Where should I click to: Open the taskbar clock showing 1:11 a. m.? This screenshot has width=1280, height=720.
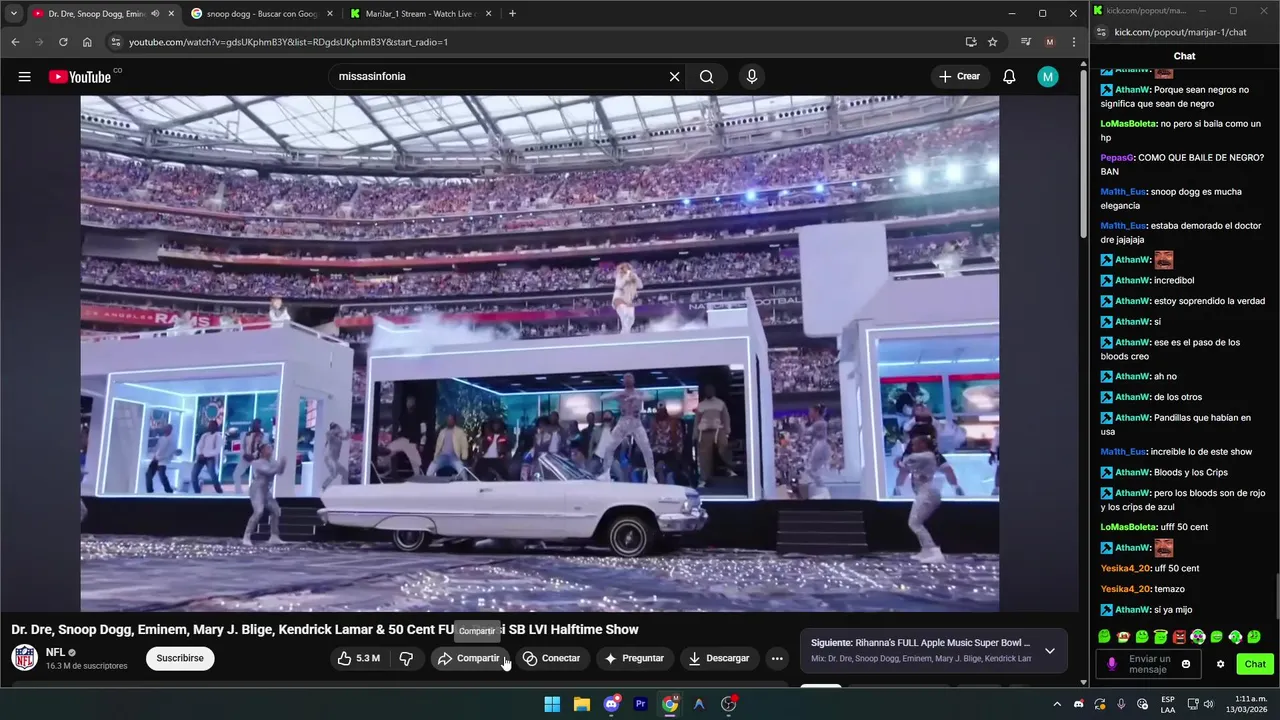pos(1246,704)
